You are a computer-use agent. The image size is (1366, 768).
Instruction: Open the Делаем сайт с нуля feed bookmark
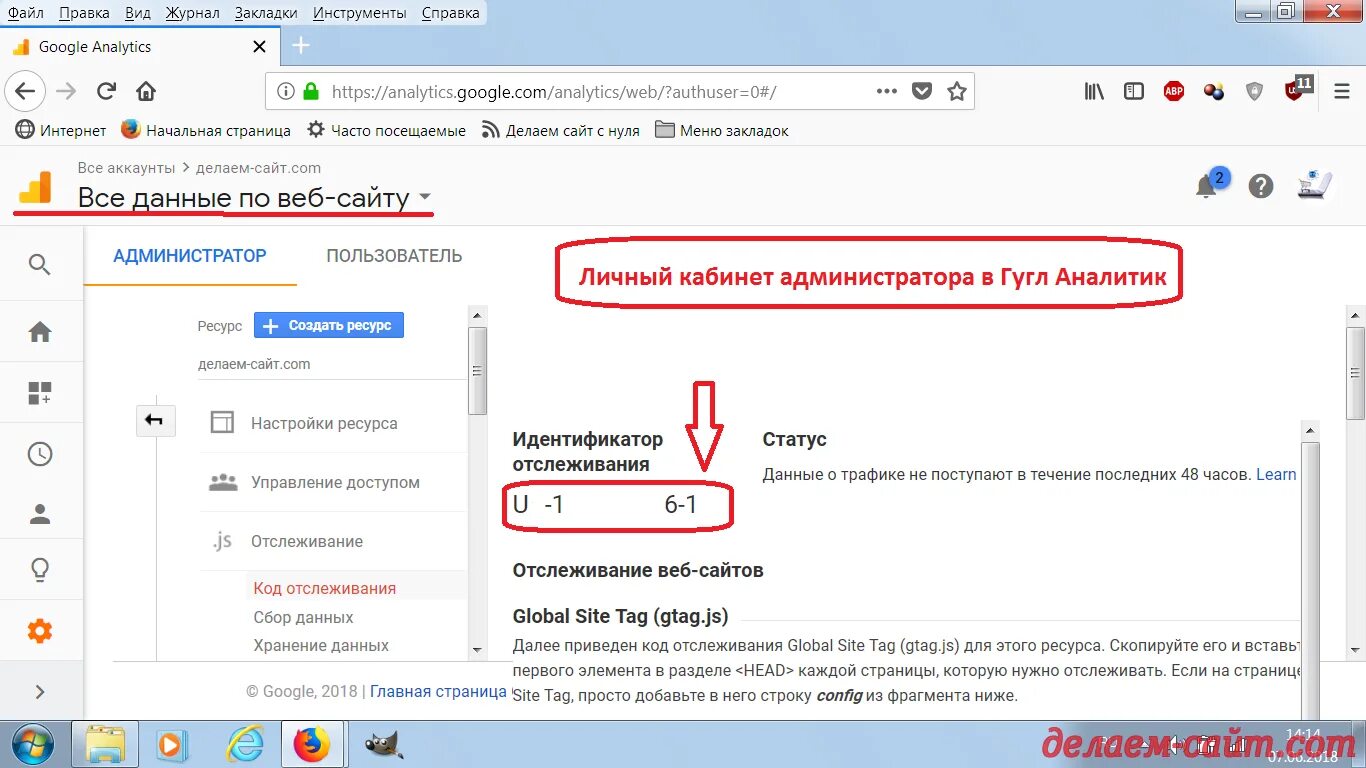pos(561,130)
